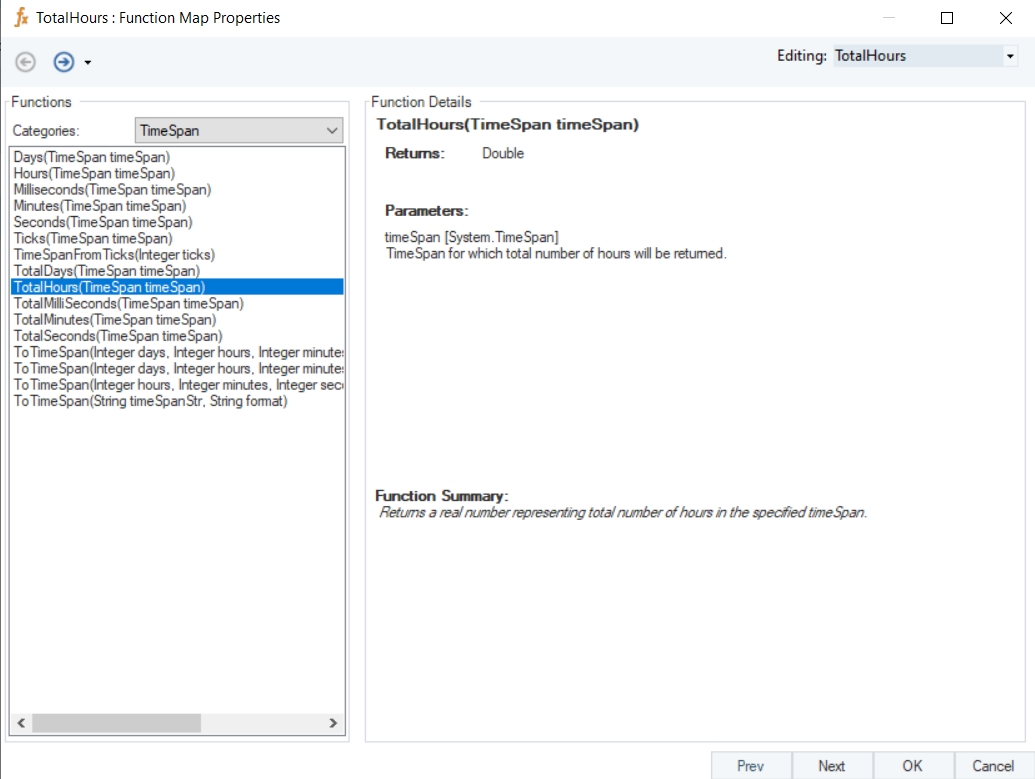Select TimeSpanFromTicks(Integer ticks) item
1035x779 pixels.
[x=114, y=255]
